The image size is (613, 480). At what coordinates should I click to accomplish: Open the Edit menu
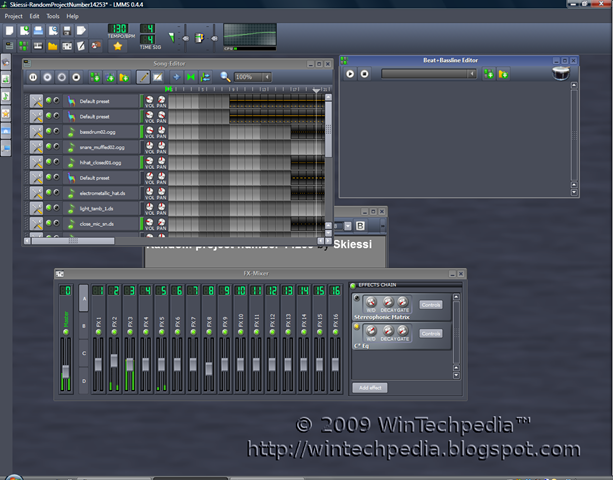34,16
